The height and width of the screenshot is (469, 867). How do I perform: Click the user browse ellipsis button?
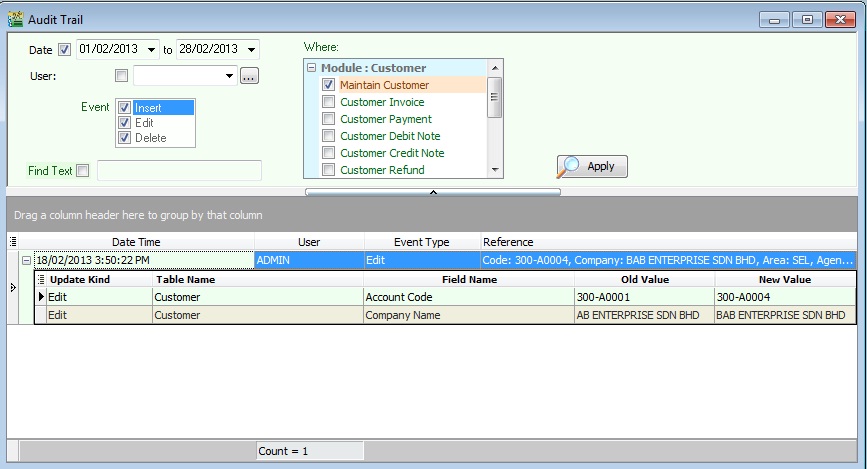tap(249, 76)
